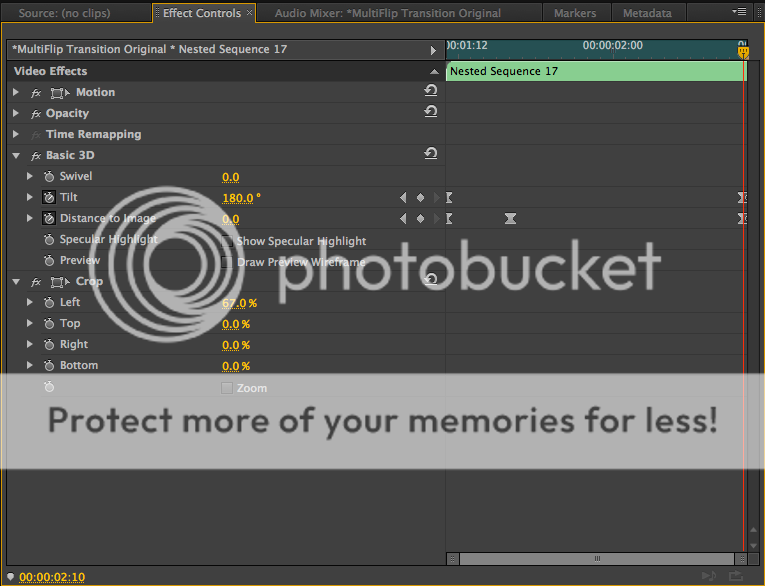
Task: Toggle Swivel animation stopwatch
Action: 49,176
